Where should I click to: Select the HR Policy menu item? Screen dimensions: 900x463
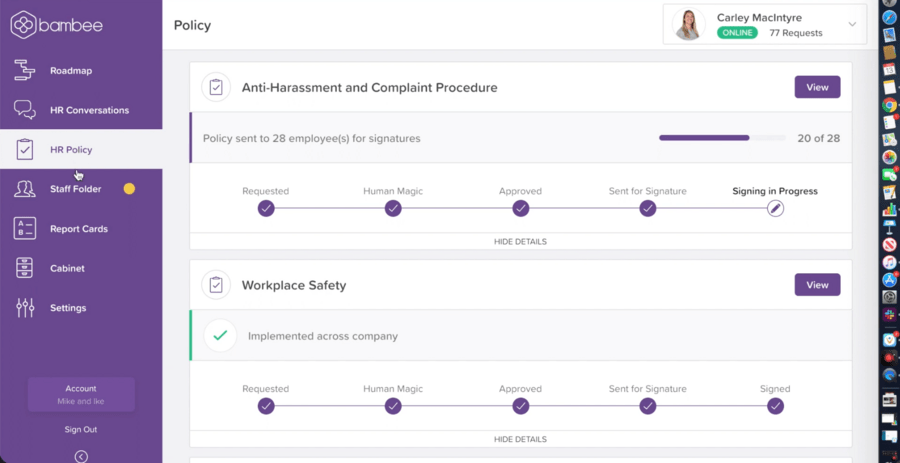(x=70, y=150)
